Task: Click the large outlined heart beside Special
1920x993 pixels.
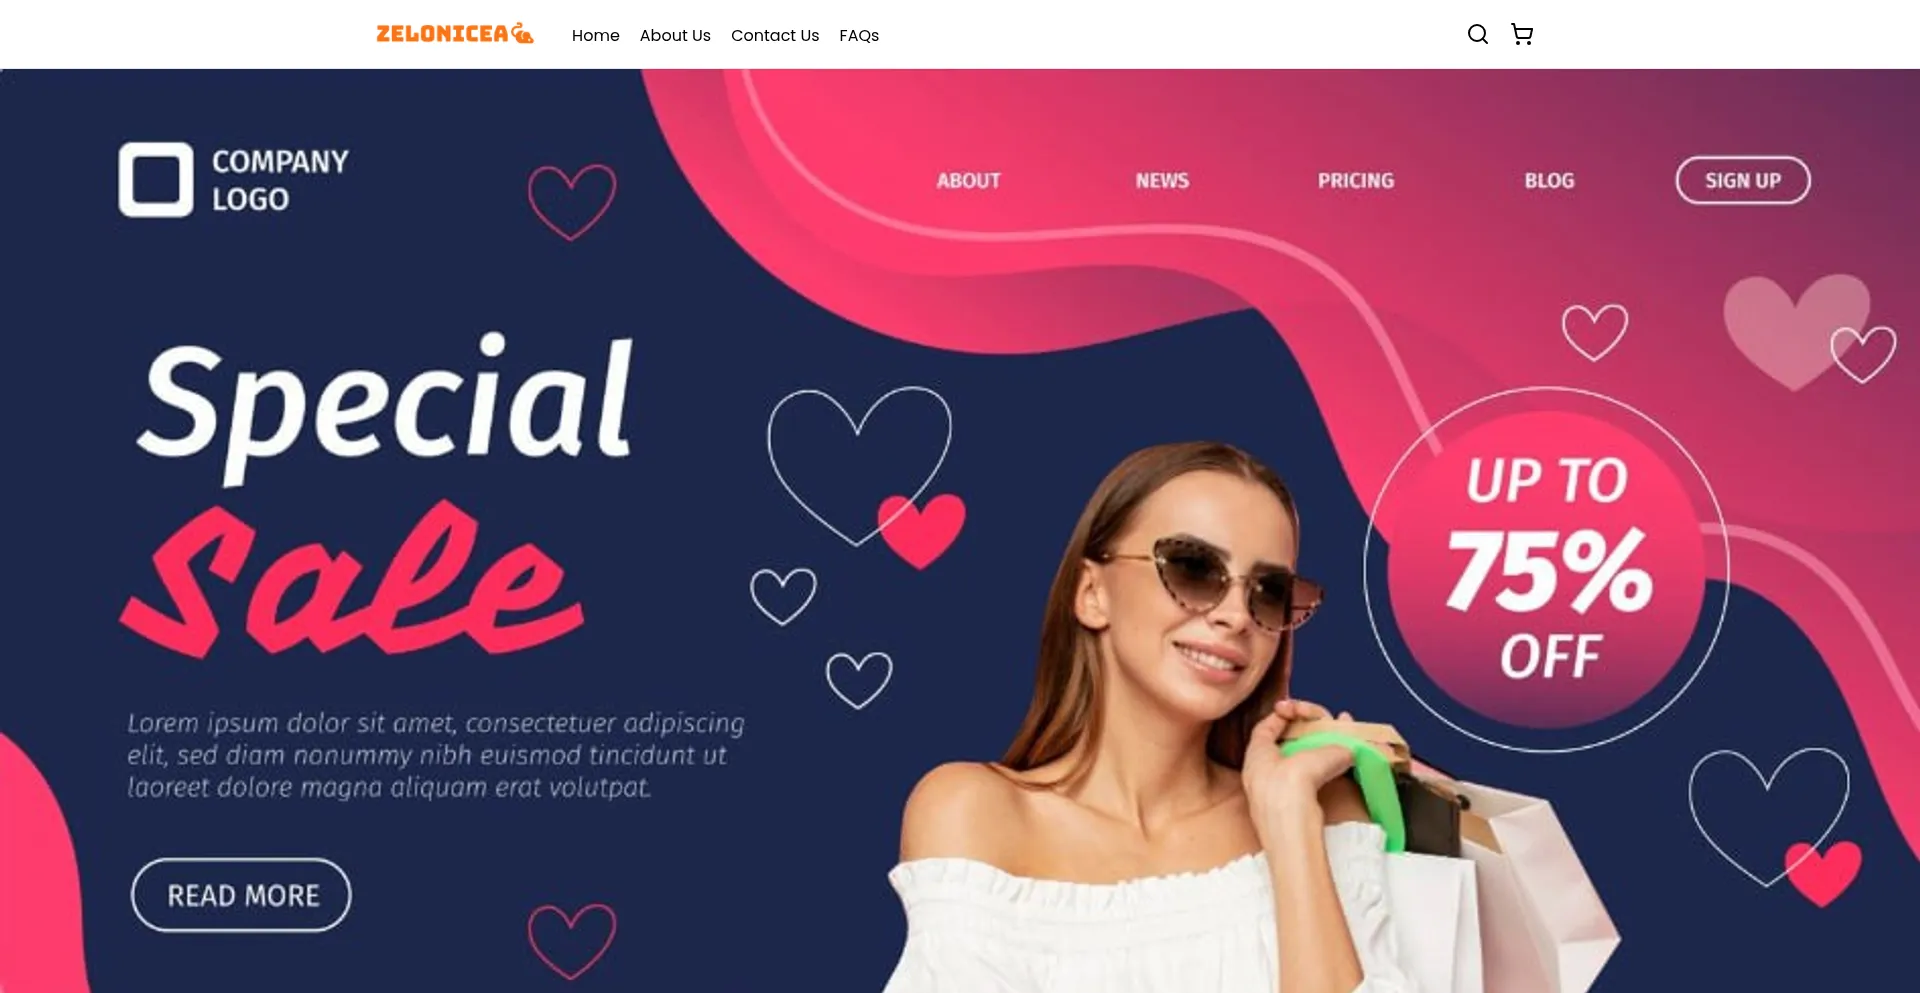Action: click(x=858, y=463)
